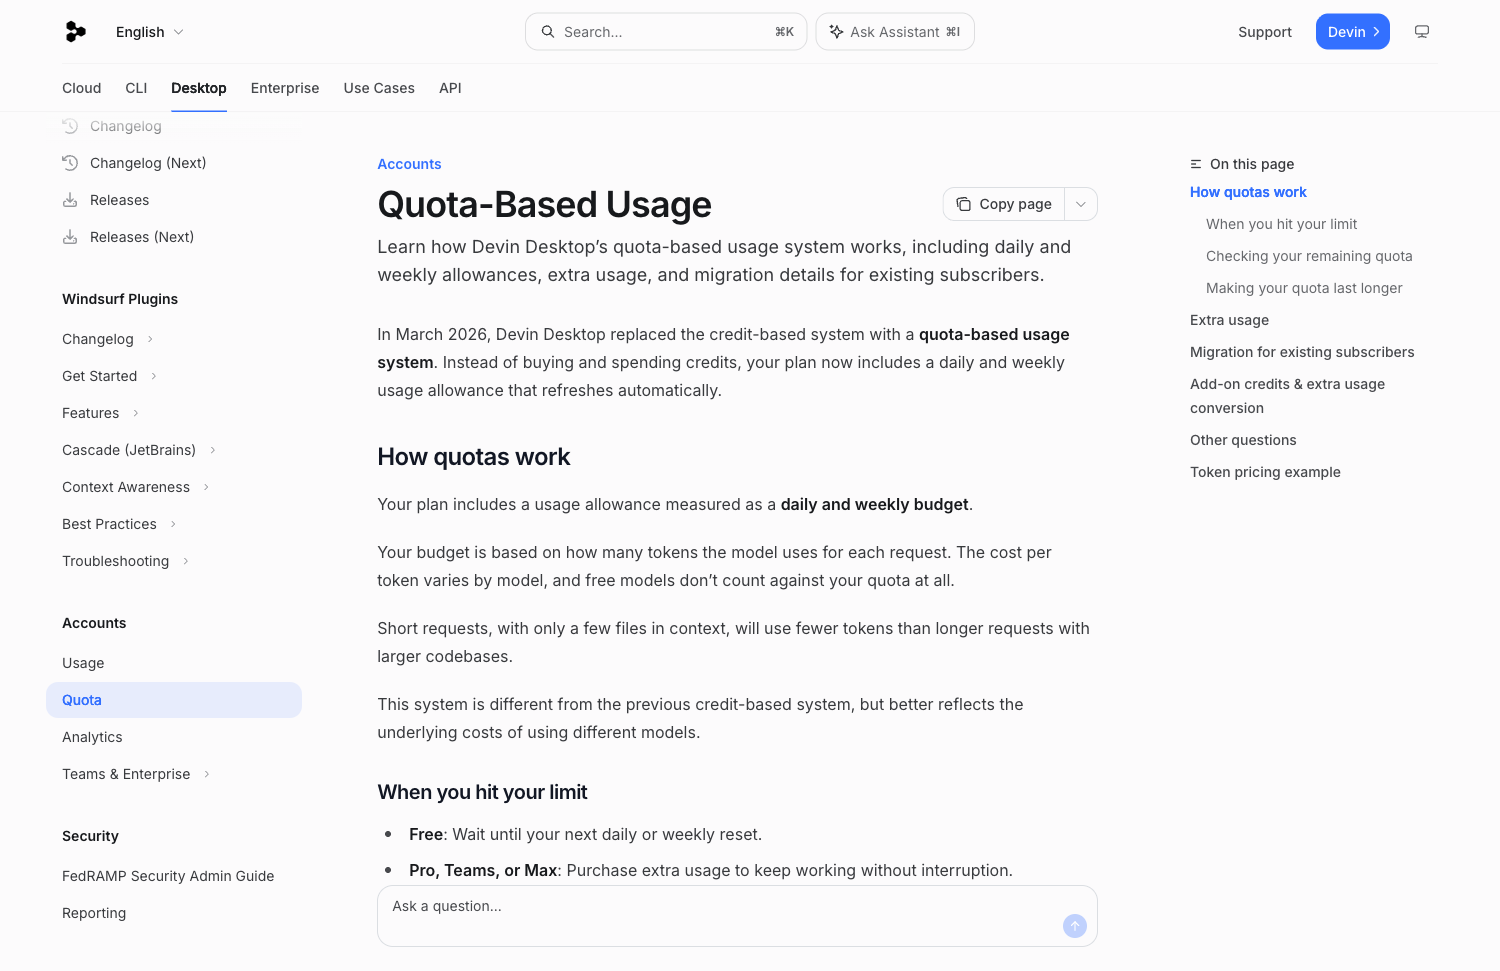The height and width of the screenshot is (971, 1500).
Task: Click the Ask Assistant sparkle icon
Action: tap(837, 32)
